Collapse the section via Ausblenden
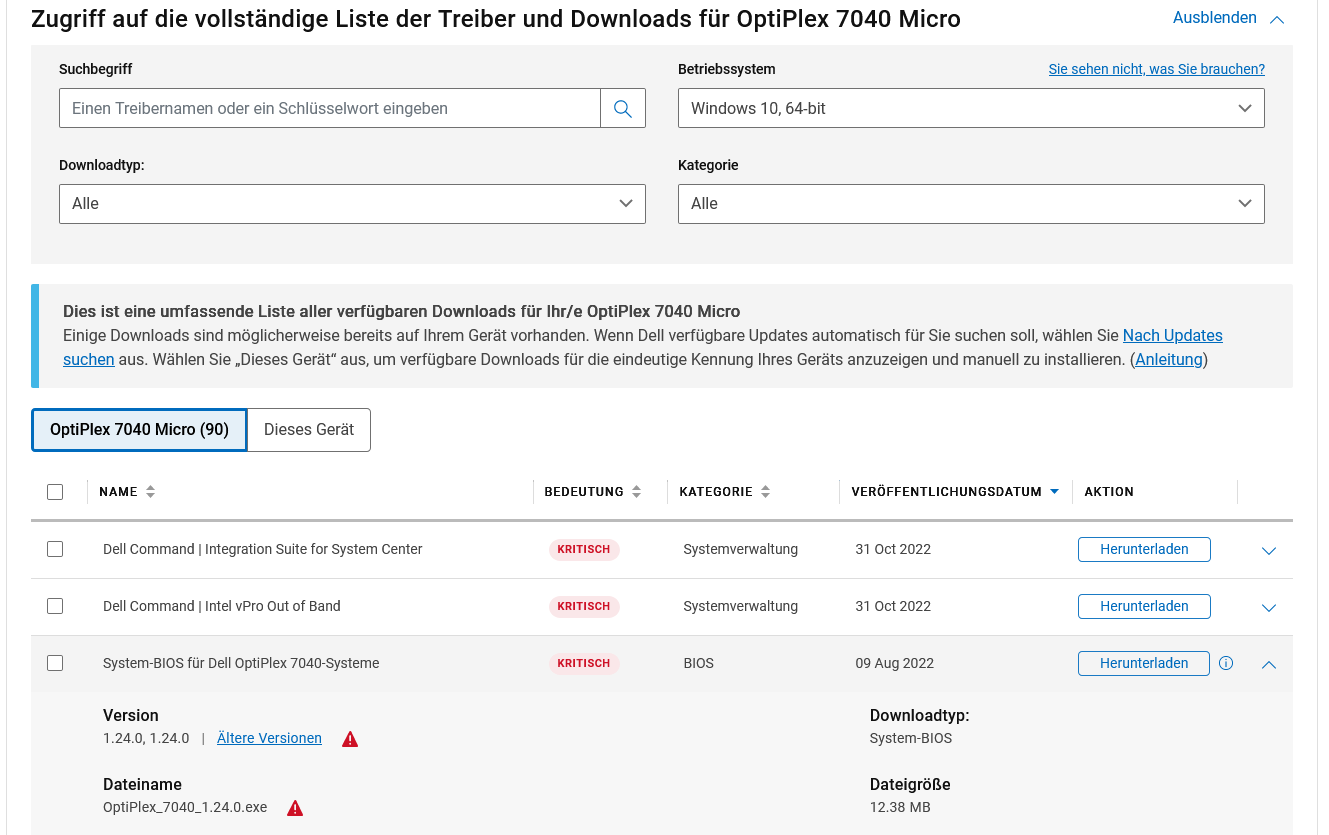The width and height of the screenshot is (1329, 835). pyautogui.click(x=1228, y=18)
